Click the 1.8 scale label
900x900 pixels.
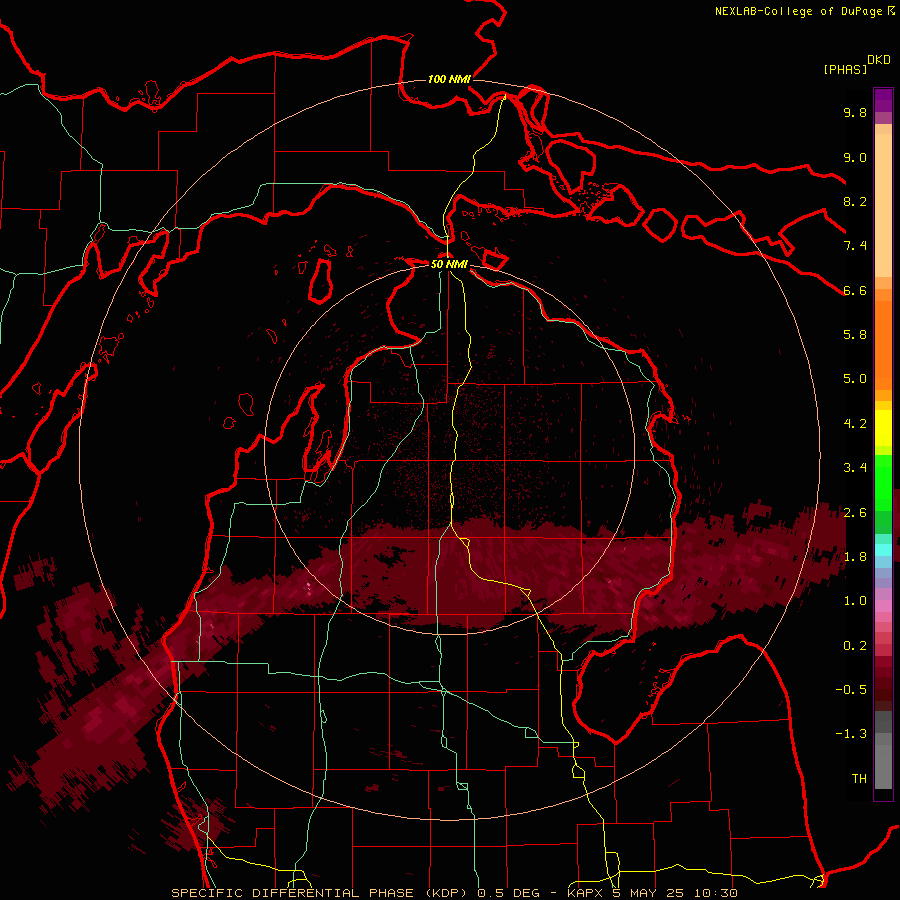point(855,557)
